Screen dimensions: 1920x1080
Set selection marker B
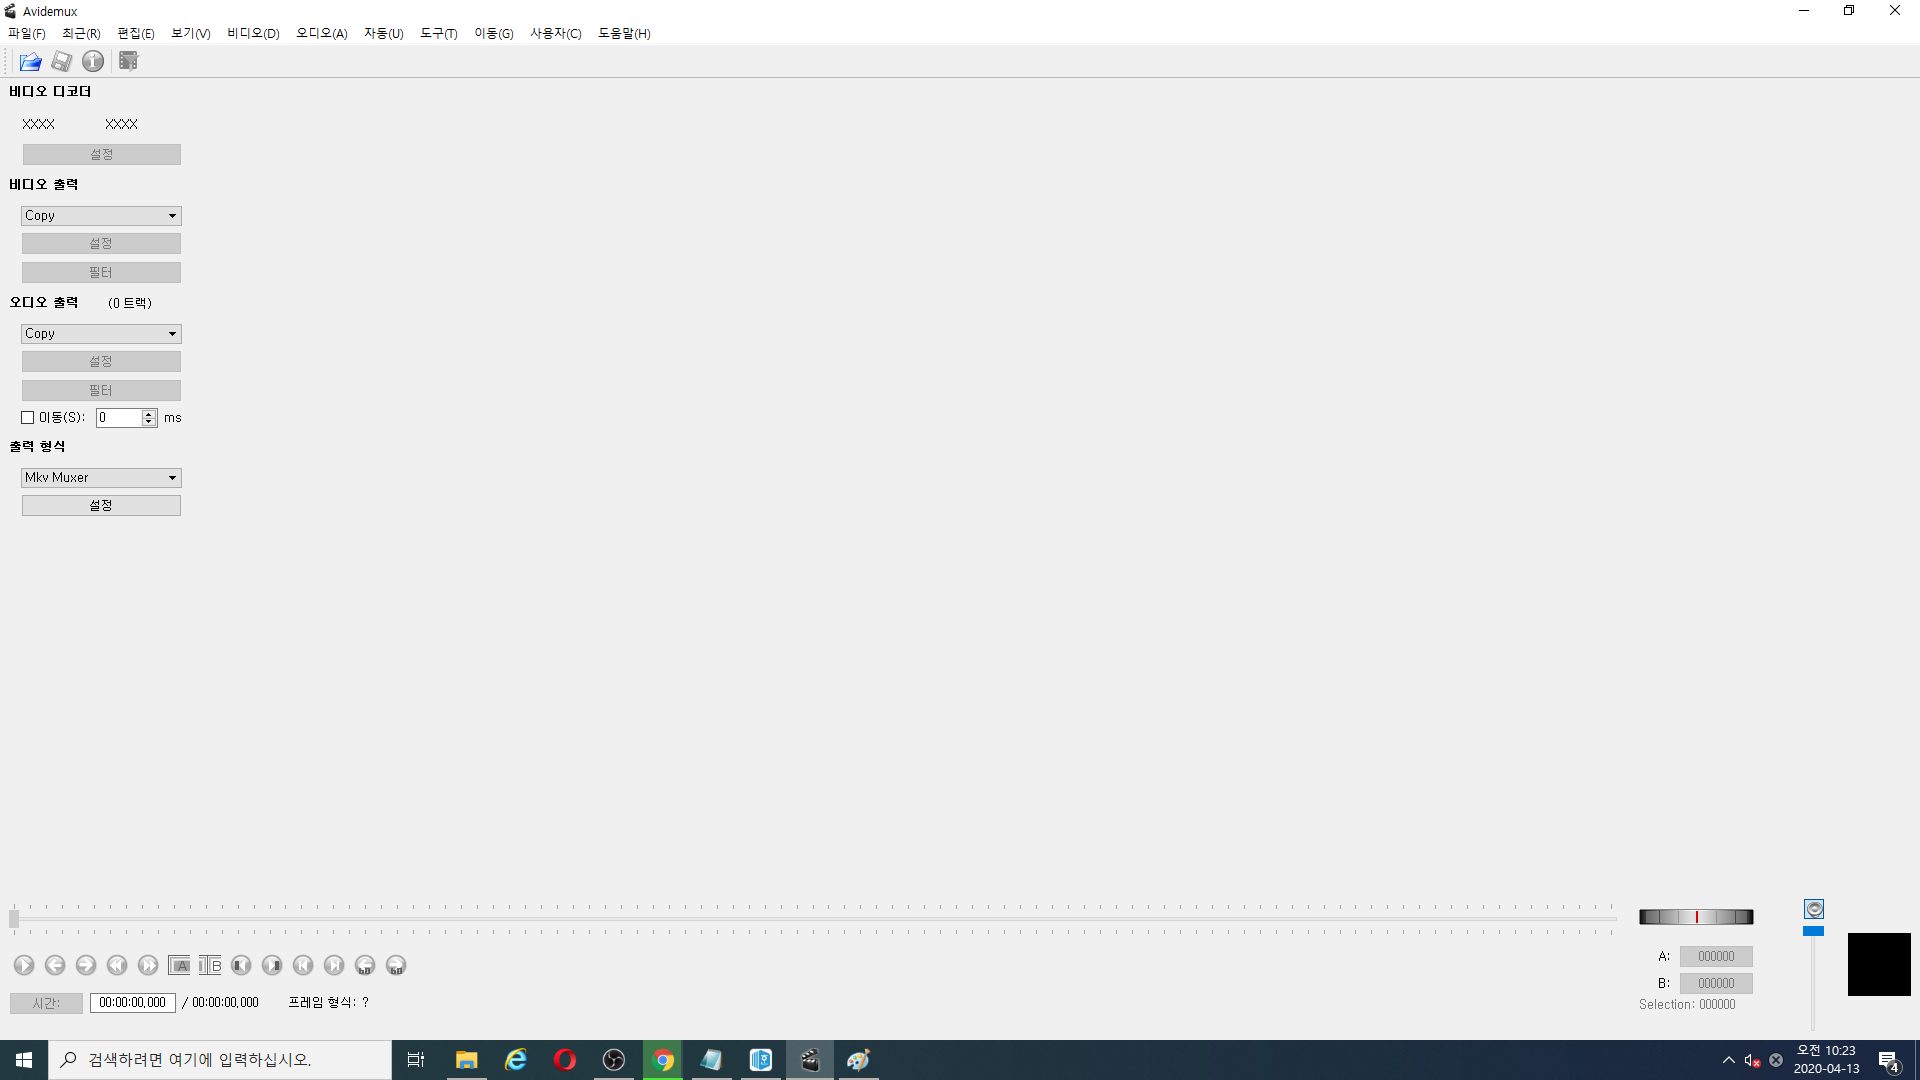tap(210, 965)
